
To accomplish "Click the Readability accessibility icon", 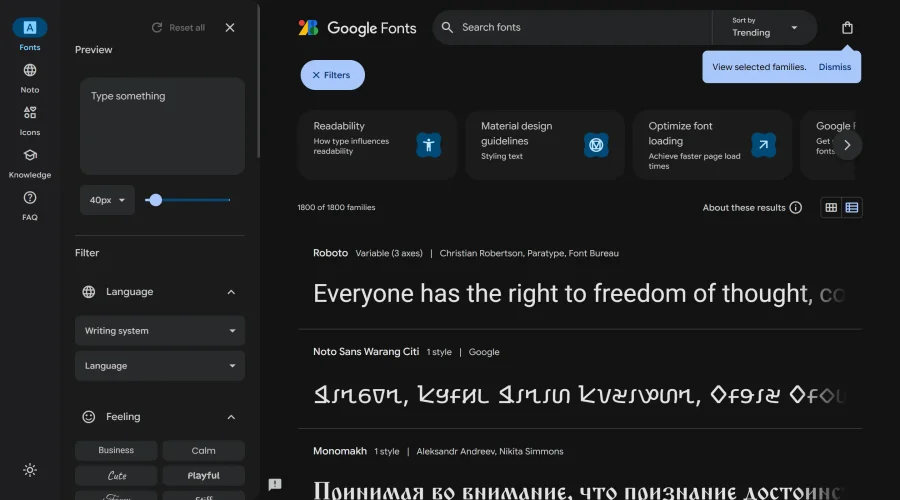I will 428,145.
